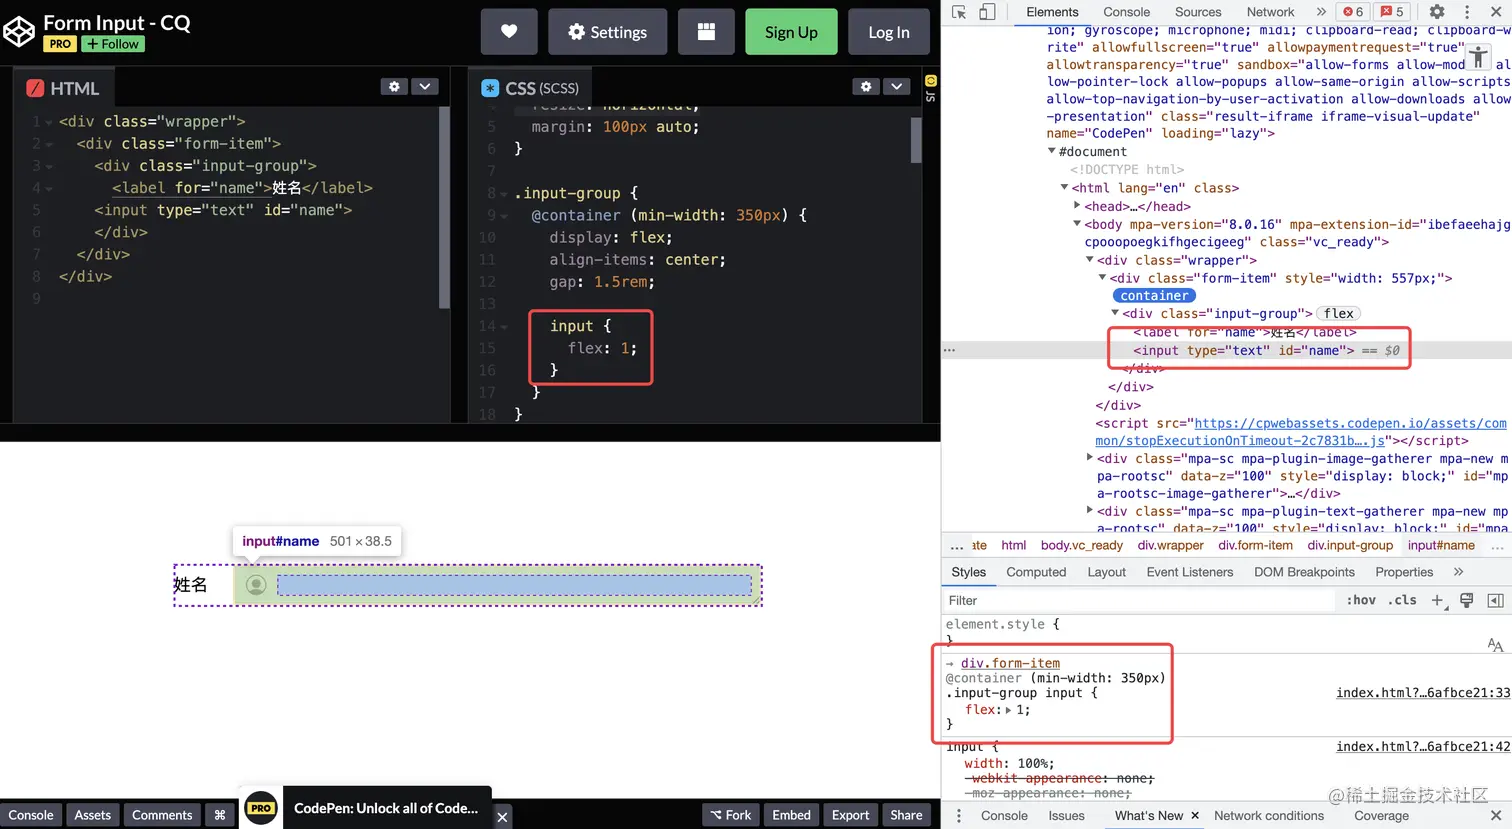Click the 6 errors counter
Screen dimensions: 1512x829
pyautogui.click(x=1353, y=12)
